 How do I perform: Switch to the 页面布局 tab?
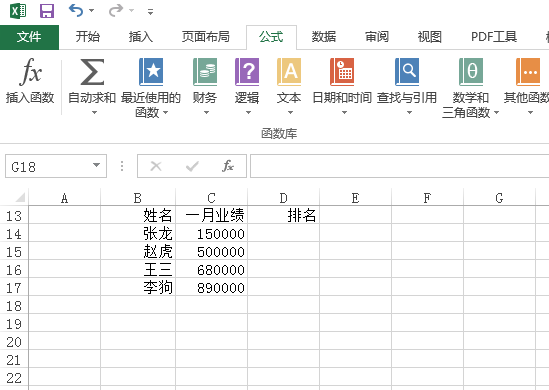tap(206, 37)
